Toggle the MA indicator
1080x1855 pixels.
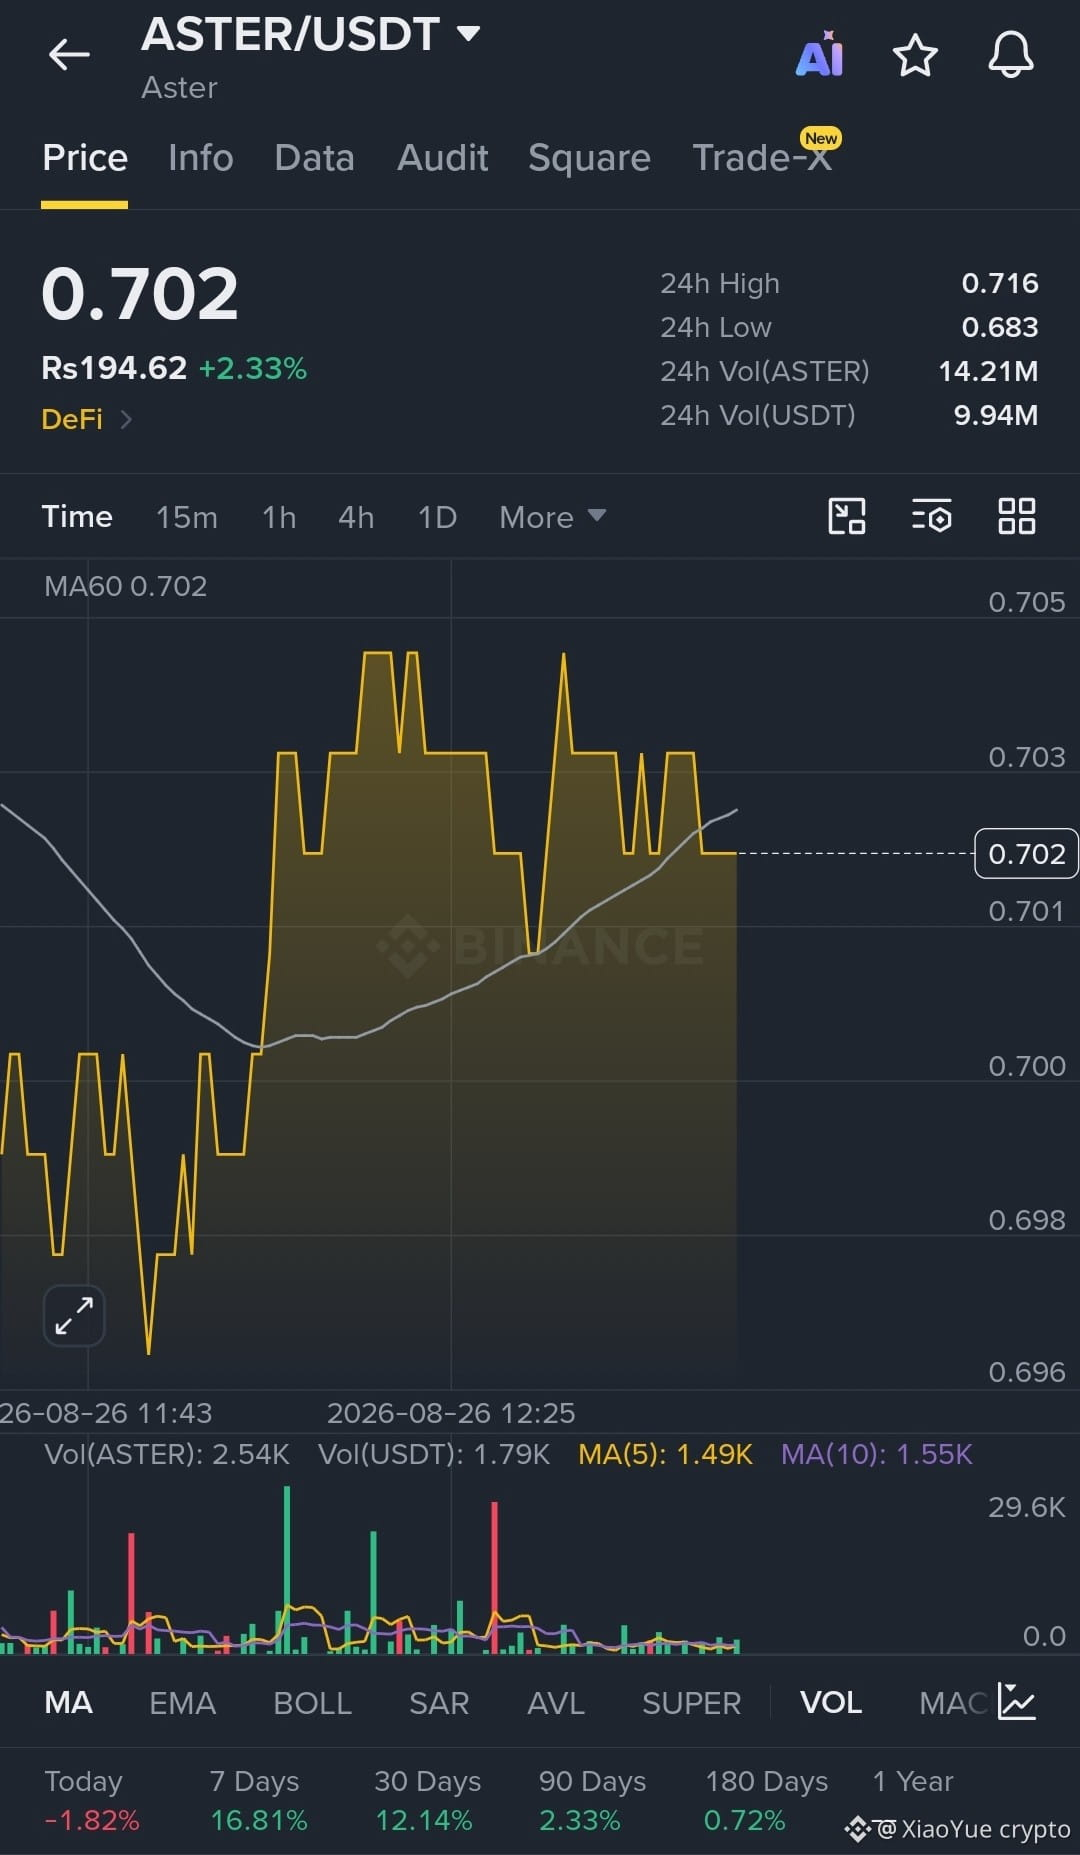69,1702
